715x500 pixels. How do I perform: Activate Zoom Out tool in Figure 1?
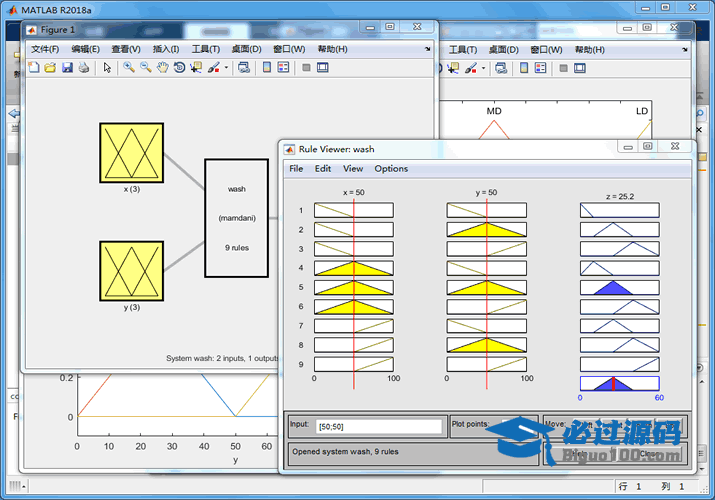[x=146, y=67]
